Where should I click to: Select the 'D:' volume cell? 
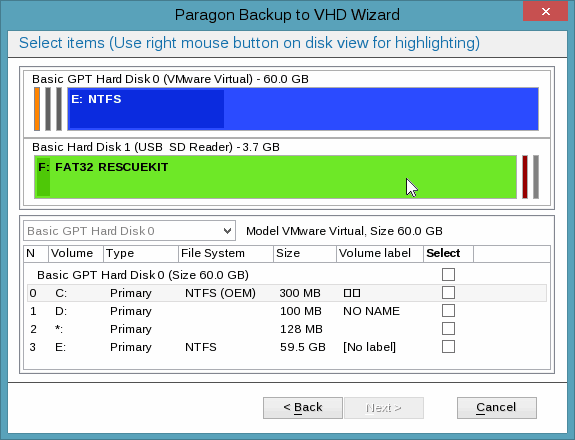(61, 311)
